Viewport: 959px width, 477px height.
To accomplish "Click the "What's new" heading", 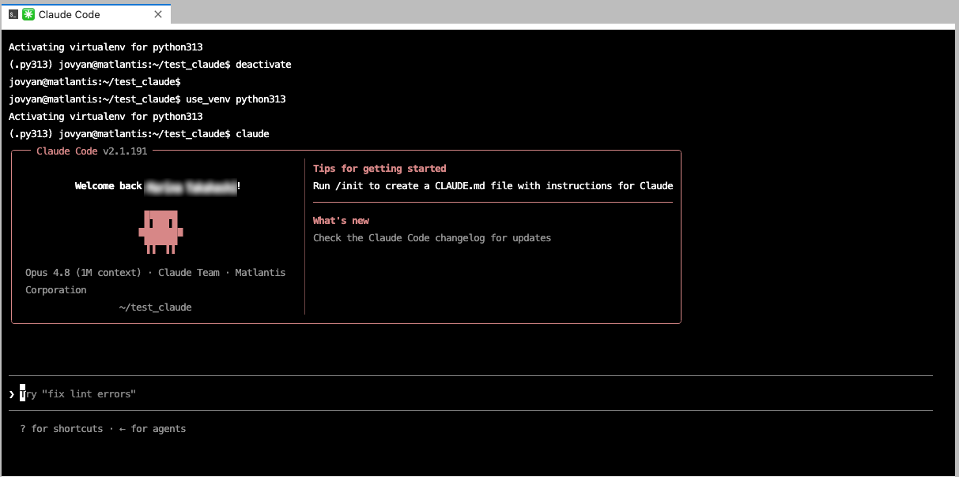I will [x=341, y=221].
